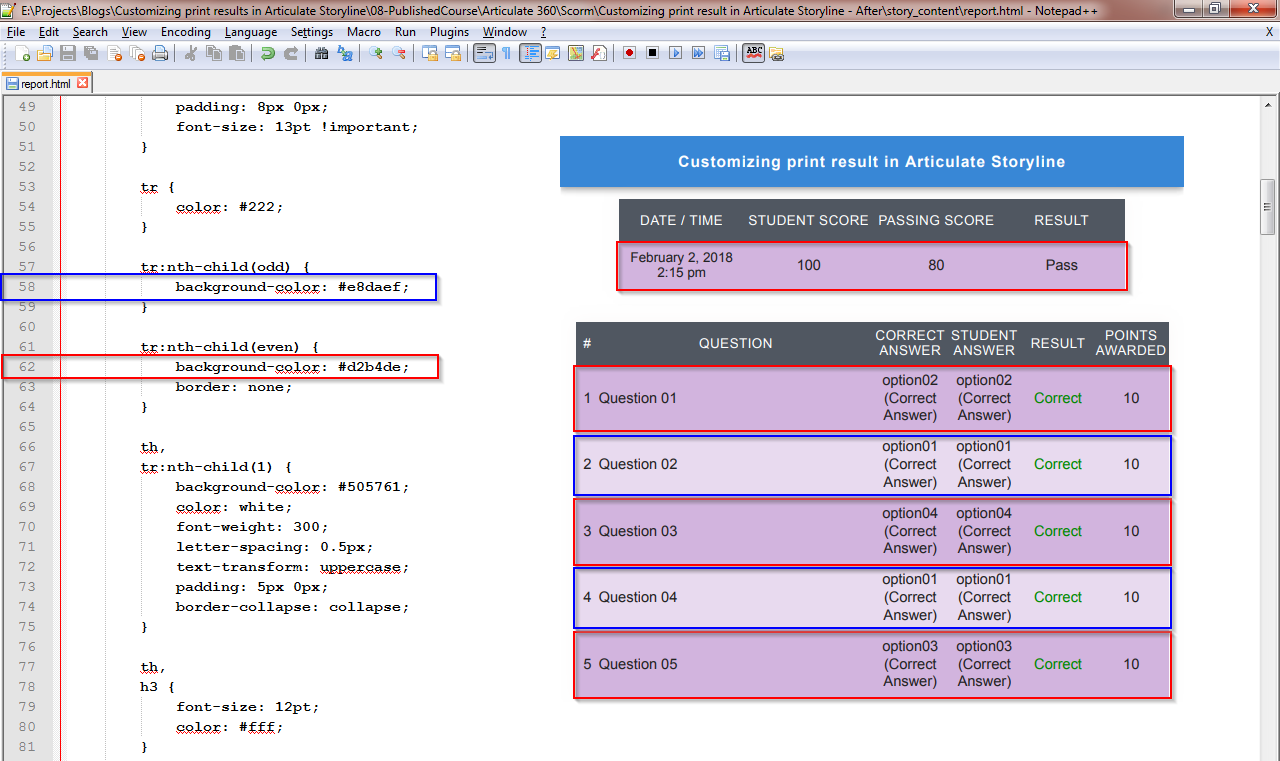Click line number 58 in the margin

[27, 287]
